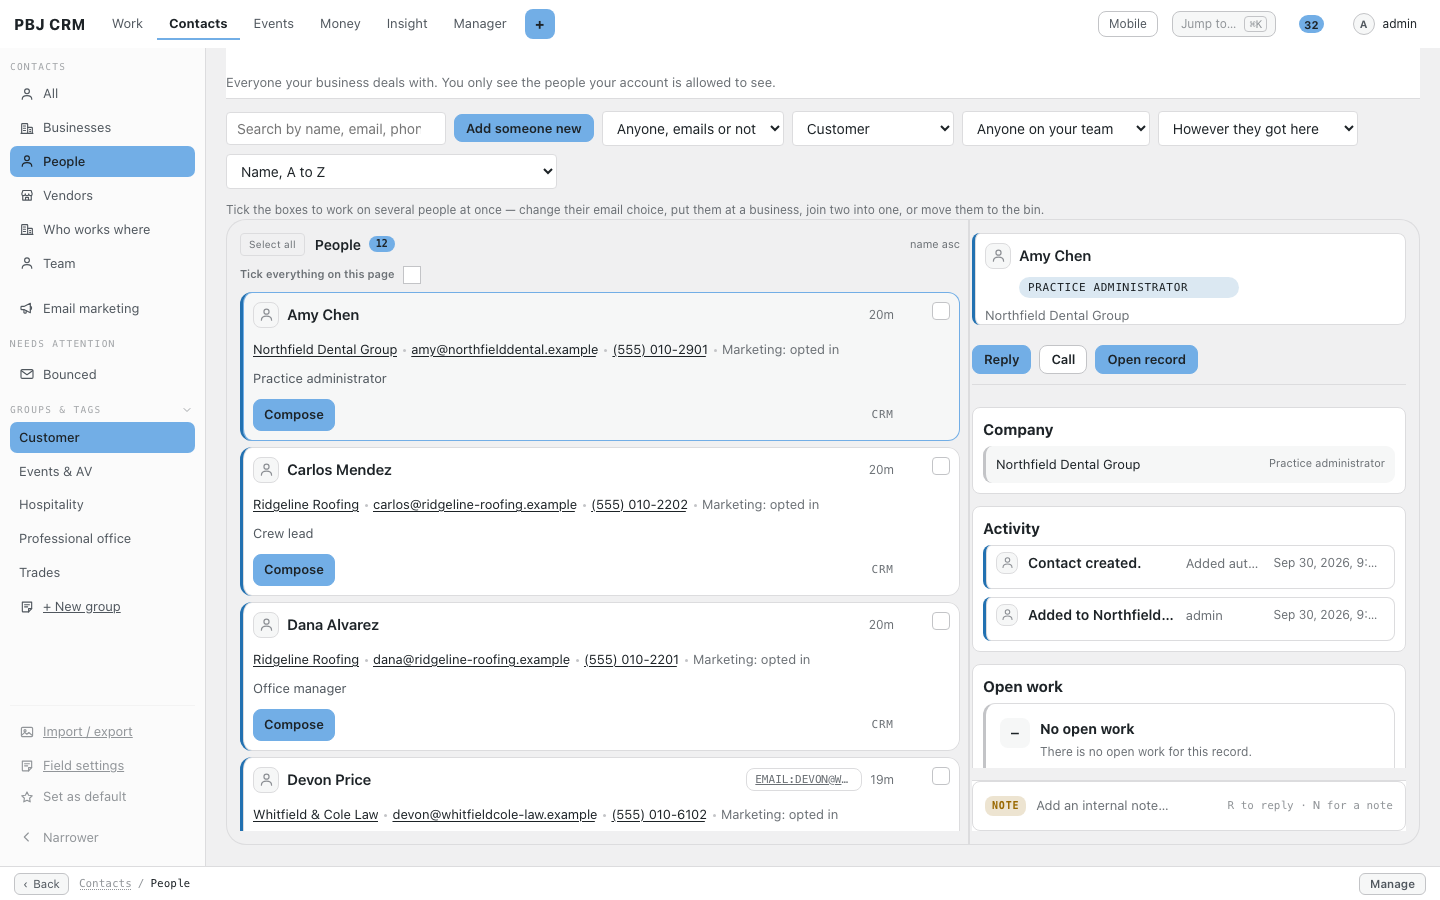Viewport: 1440px width, 900px height.
Task: Click the Bounced envelope icon
Action: (27, 375)
